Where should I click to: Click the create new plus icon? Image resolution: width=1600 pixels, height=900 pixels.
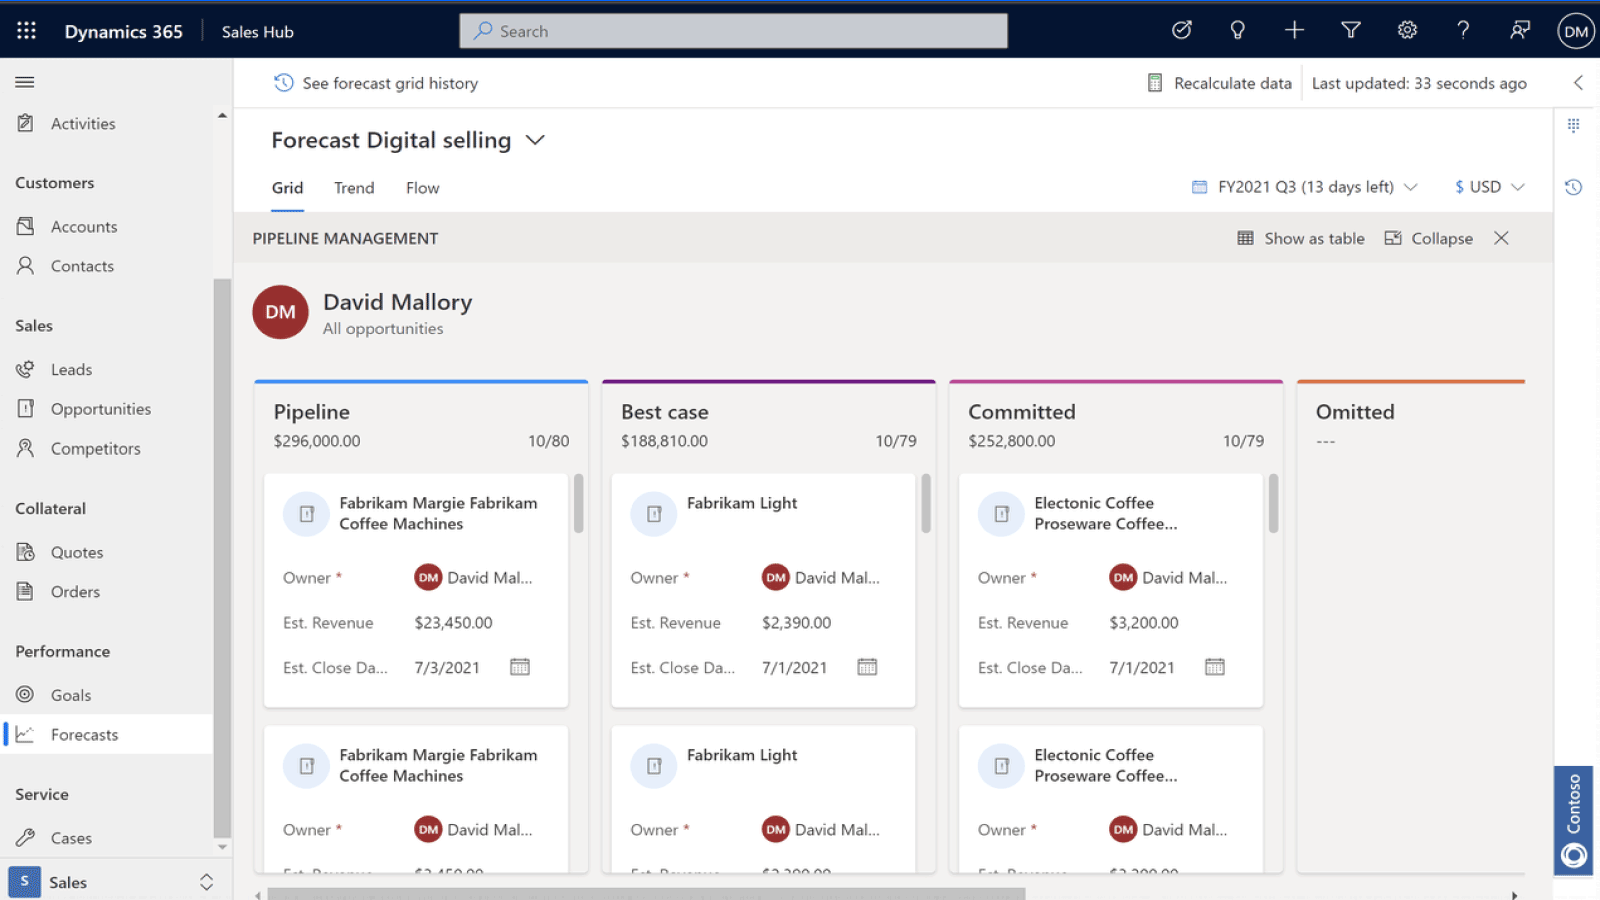1293,30
